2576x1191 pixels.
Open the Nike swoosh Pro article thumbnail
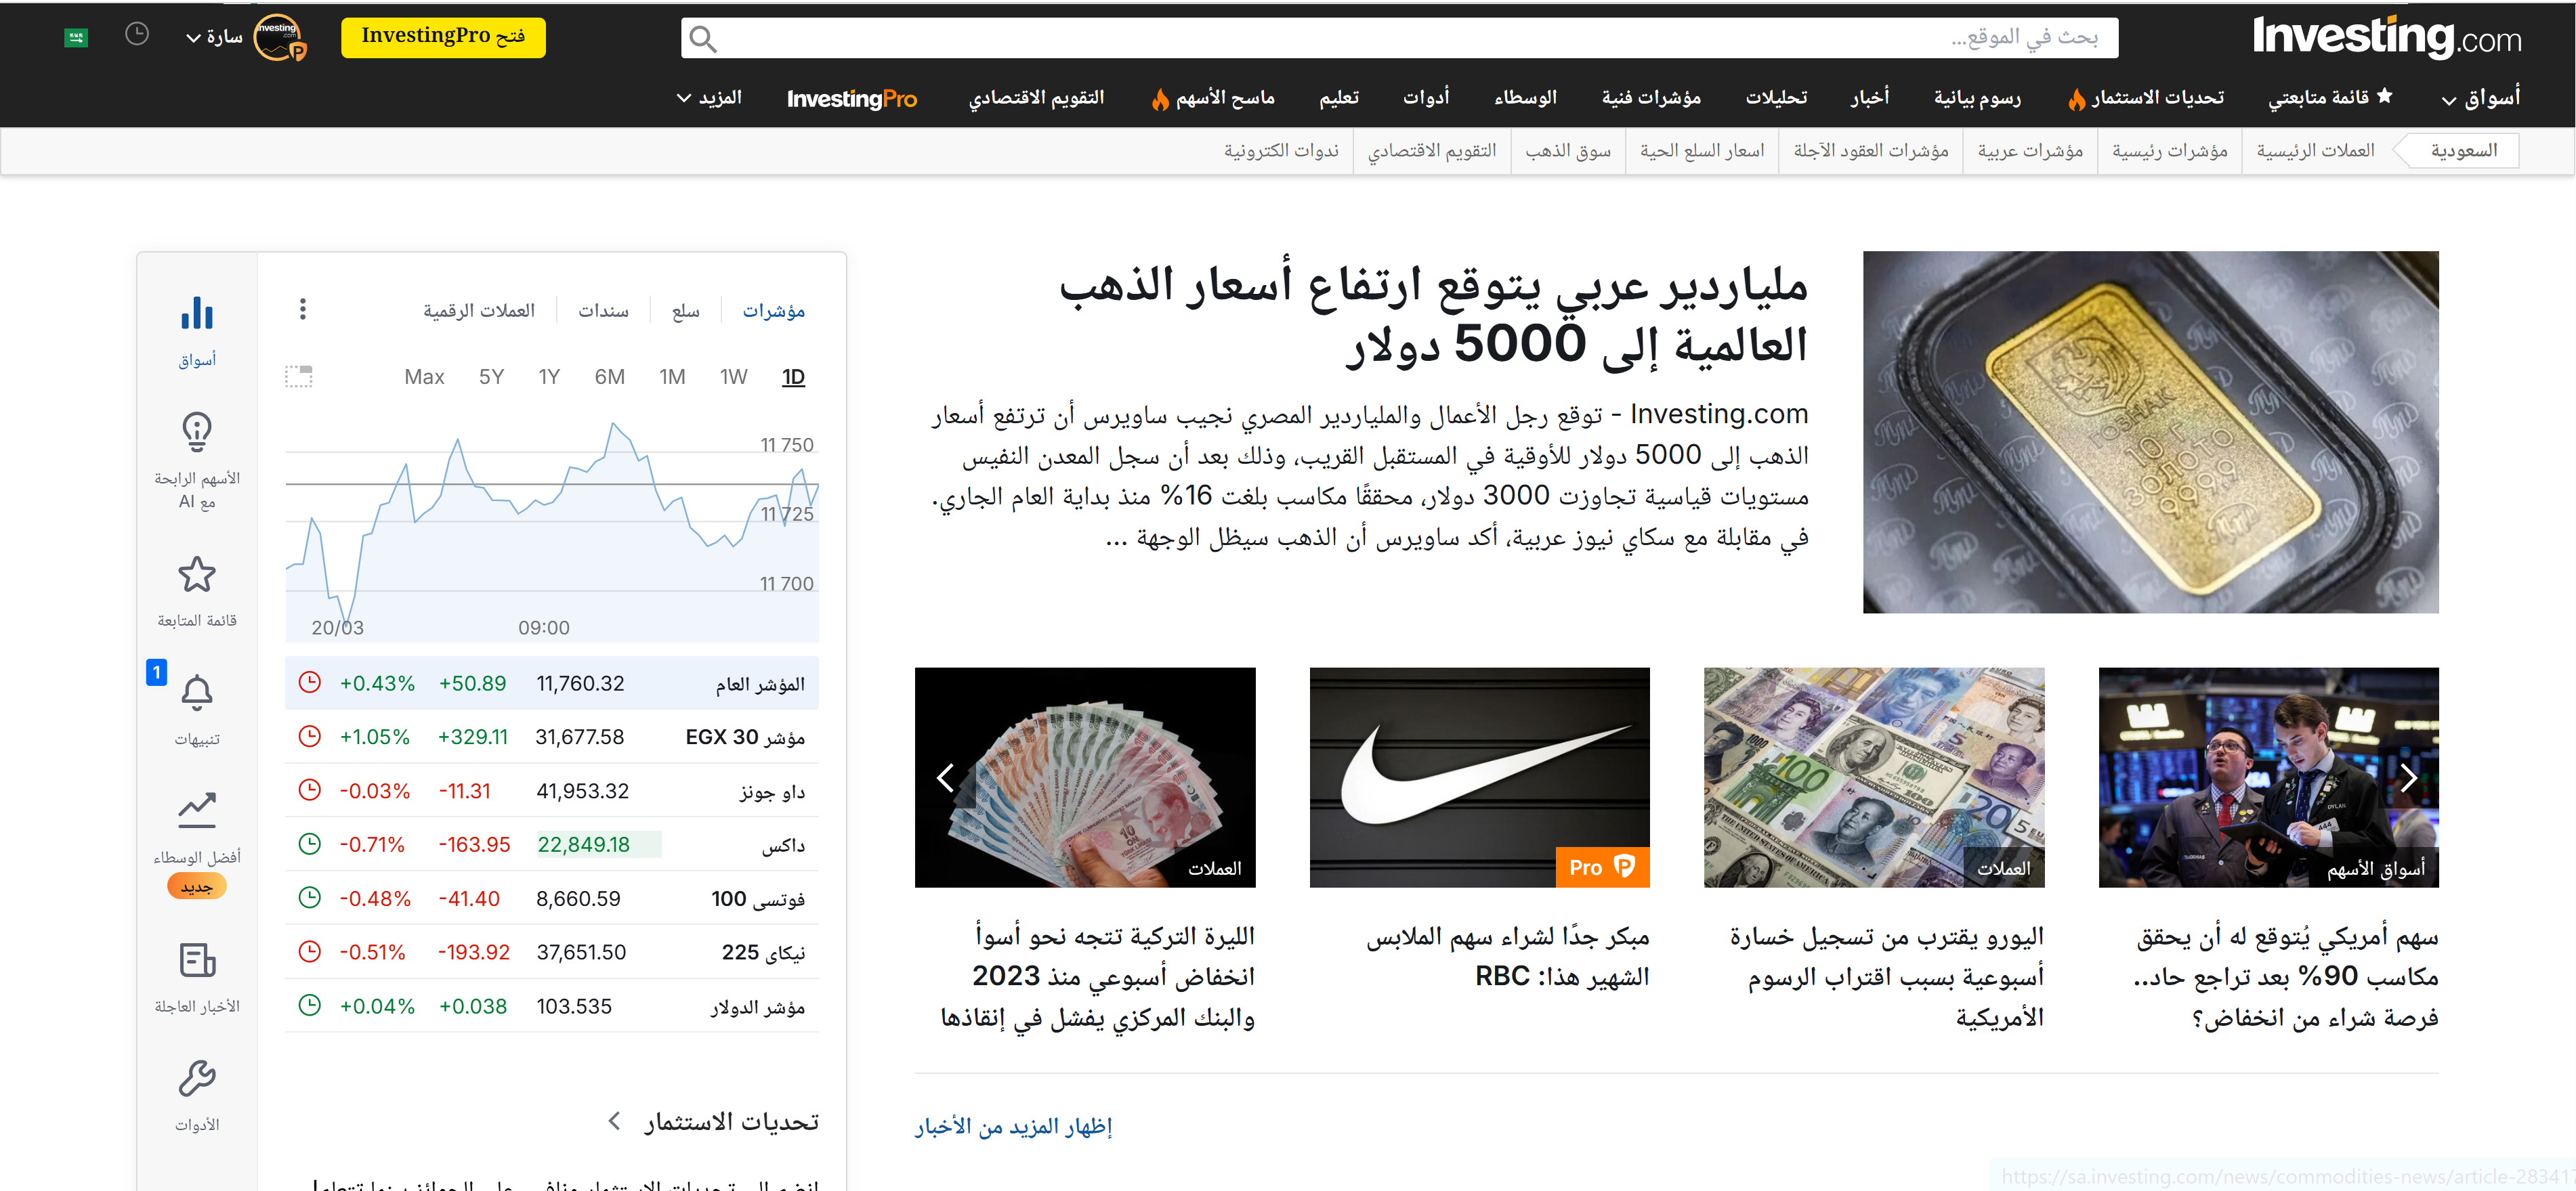click(1480, 777)
